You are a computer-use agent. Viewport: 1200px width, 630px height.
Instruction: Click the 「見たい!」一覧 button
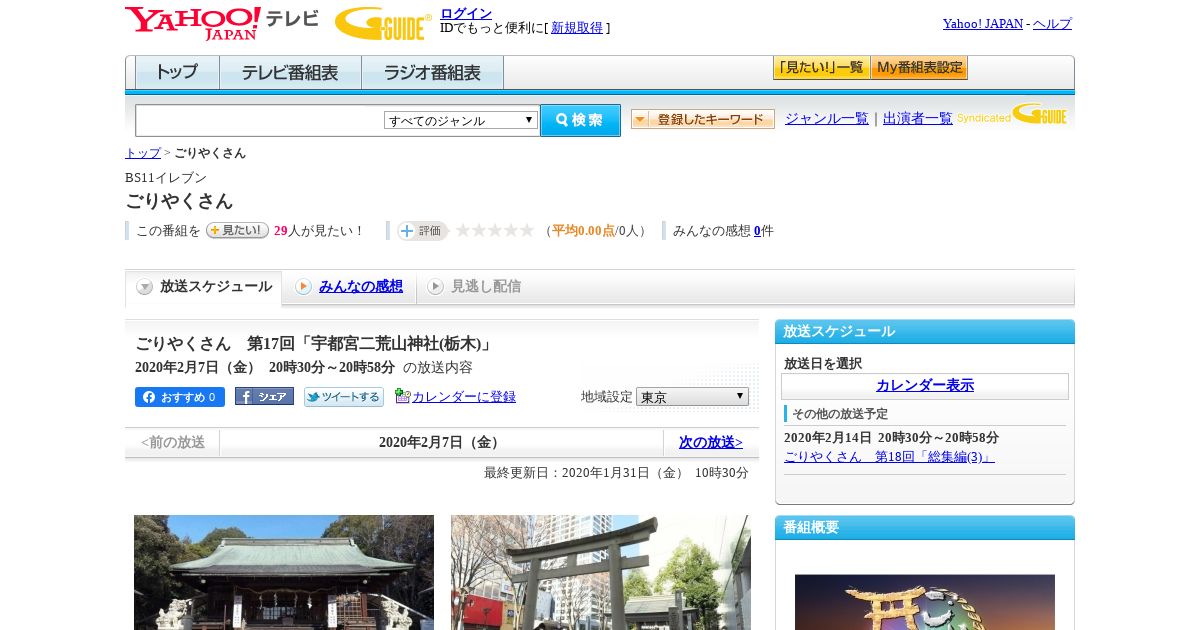pos(821,68)
